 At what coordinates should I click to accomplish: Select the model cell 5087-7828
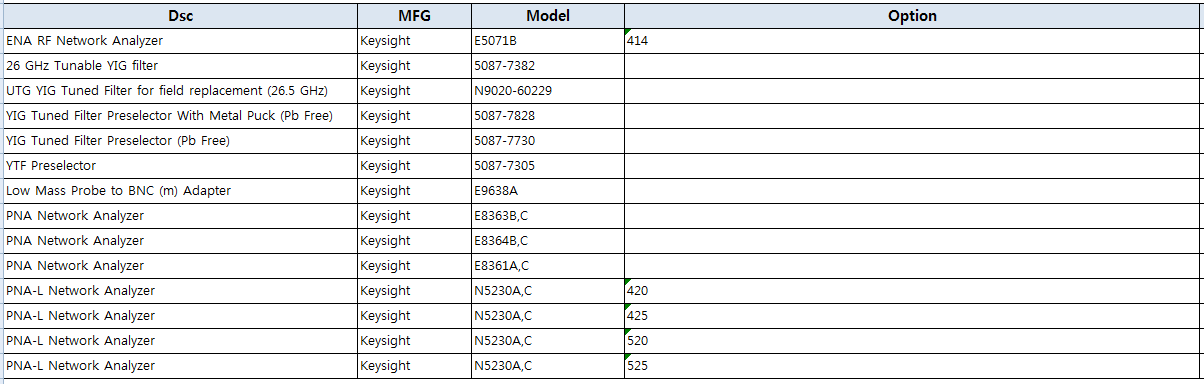(548, 116)
